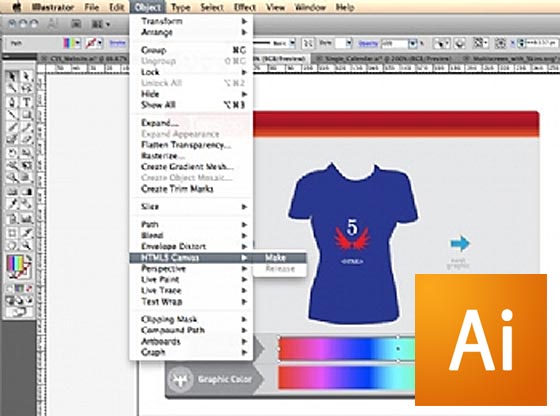Select the Direct Selection tool
This screenshot has width=560, height=416.
pos(26,76)
